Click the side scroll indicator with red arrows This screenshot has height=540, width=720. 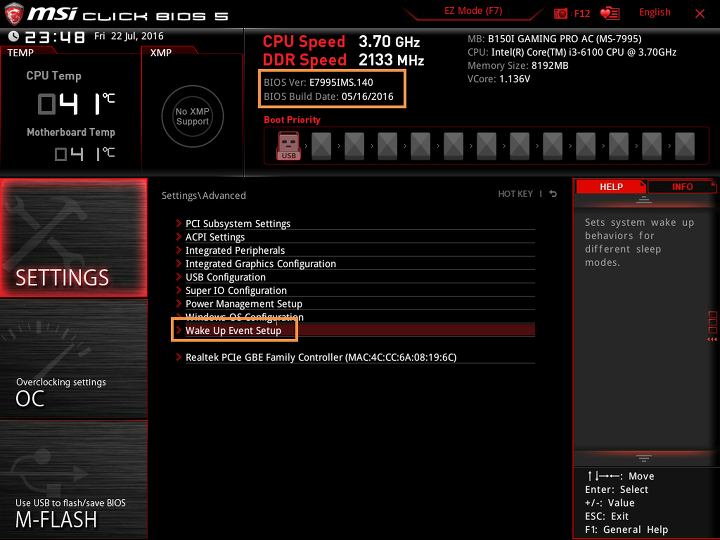pyautogui.click(x=712, y=326)
